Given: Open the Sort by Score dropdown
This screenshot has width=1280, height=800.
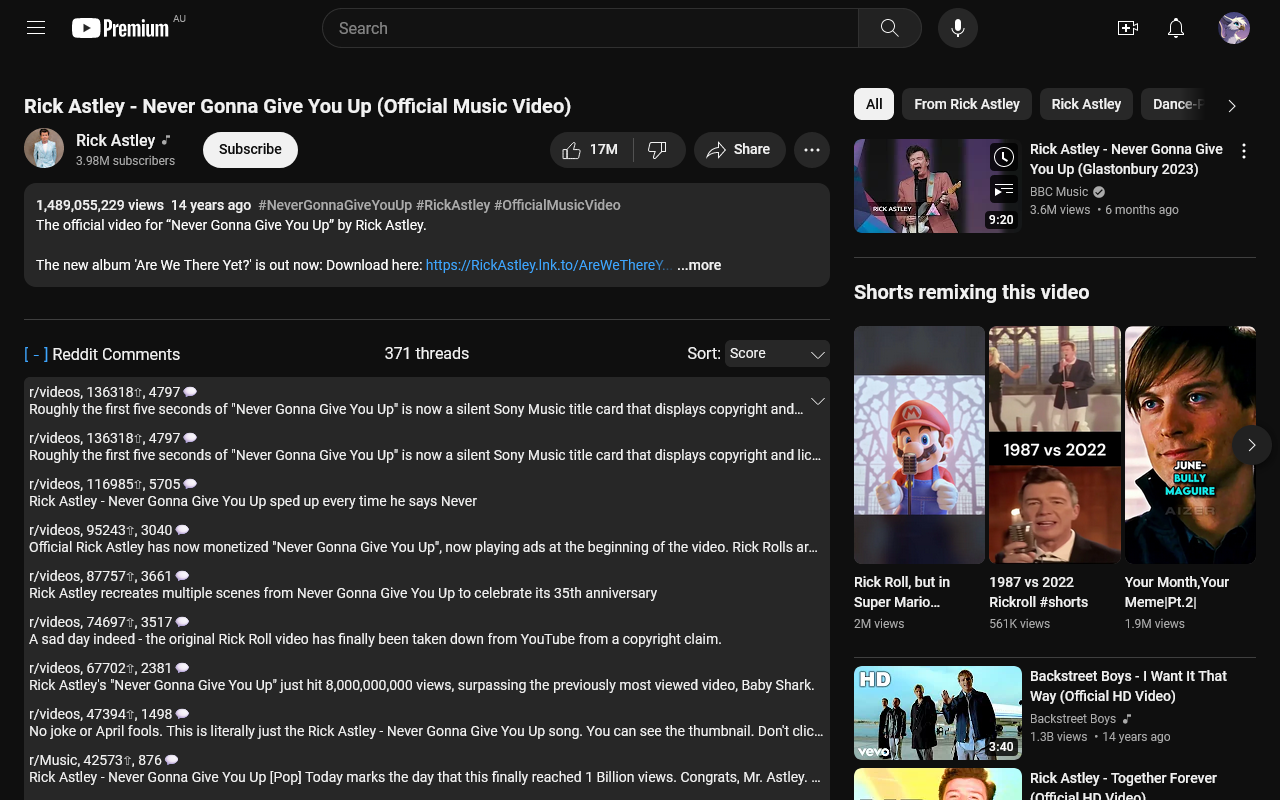Looking at the screenshot, I should (x=777, y=354).
